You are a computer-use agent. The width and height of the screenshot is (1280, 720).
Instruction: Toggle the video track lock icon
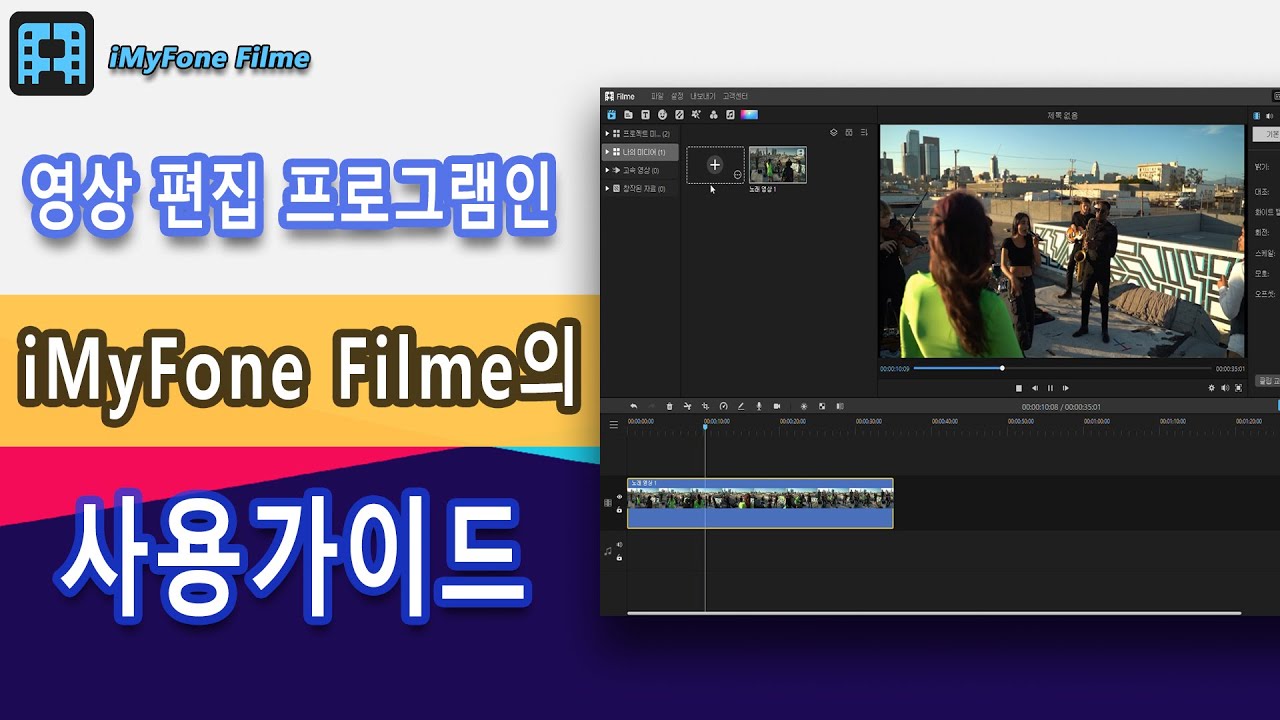click(619, 509)
